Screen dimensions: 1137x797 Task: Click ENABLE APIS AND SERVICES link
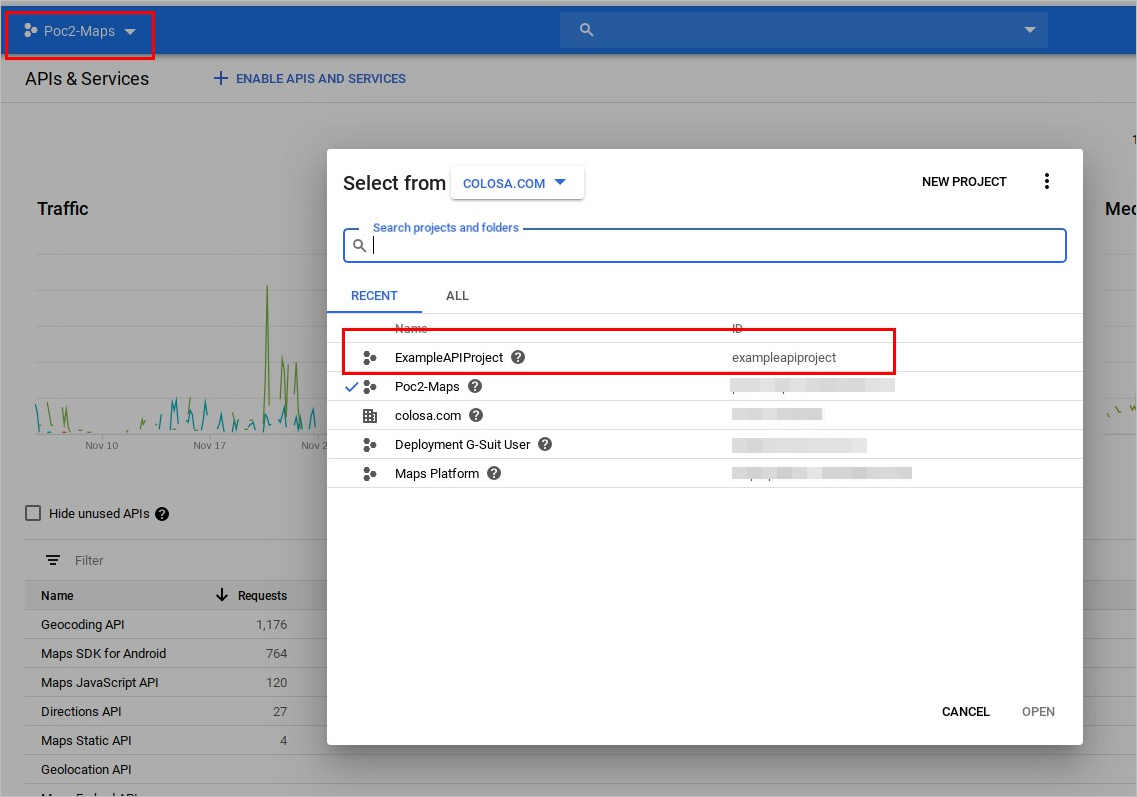[x=310, y=78]
